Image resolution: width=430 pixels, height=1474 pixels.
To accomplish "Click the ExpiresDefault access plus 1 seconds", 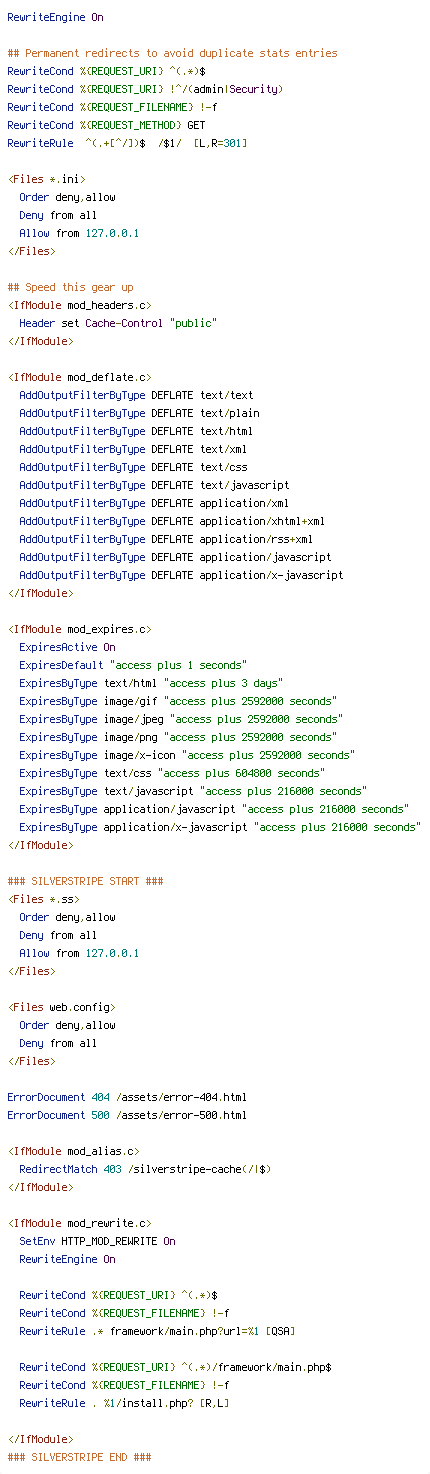I will (133, 665).
